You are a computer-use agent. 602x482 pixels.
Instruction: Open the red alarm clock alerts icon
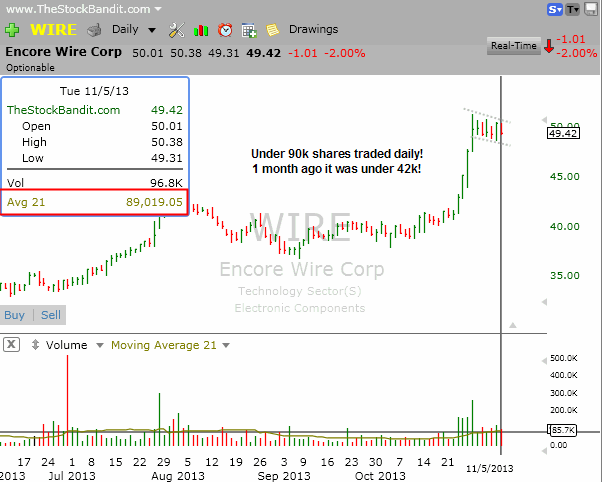[x=225, y=30]
